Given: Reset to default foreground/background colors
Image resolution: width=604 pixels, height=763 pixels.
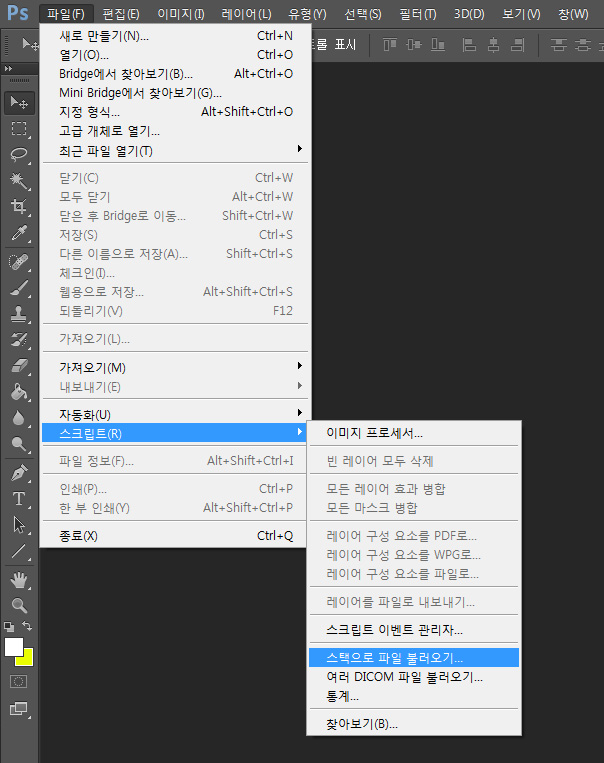Looking at the screenshot, I should (x=9, y=626).
